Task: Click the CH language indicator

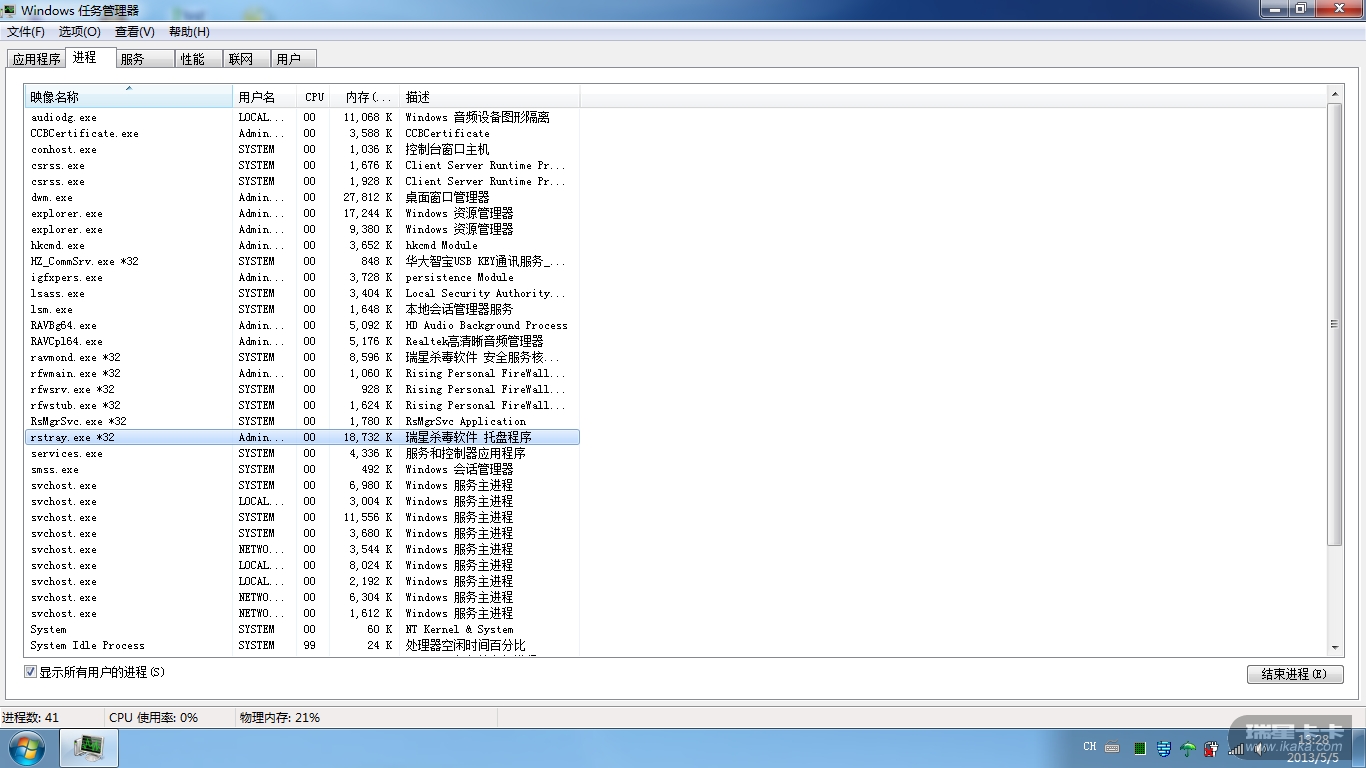Action: 1090,747
